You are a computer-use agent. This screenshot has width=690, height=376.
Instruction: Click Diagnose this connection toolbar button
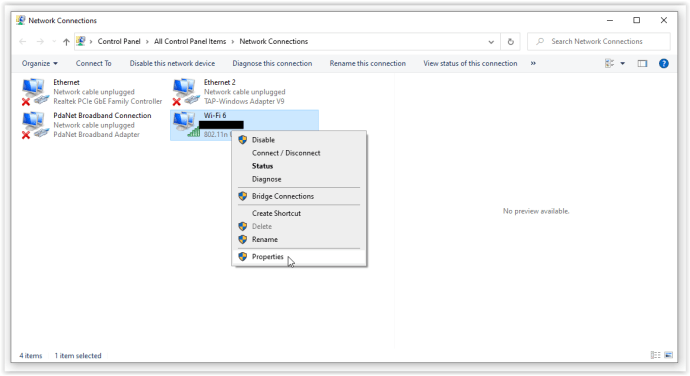click(x=272, y=63)
